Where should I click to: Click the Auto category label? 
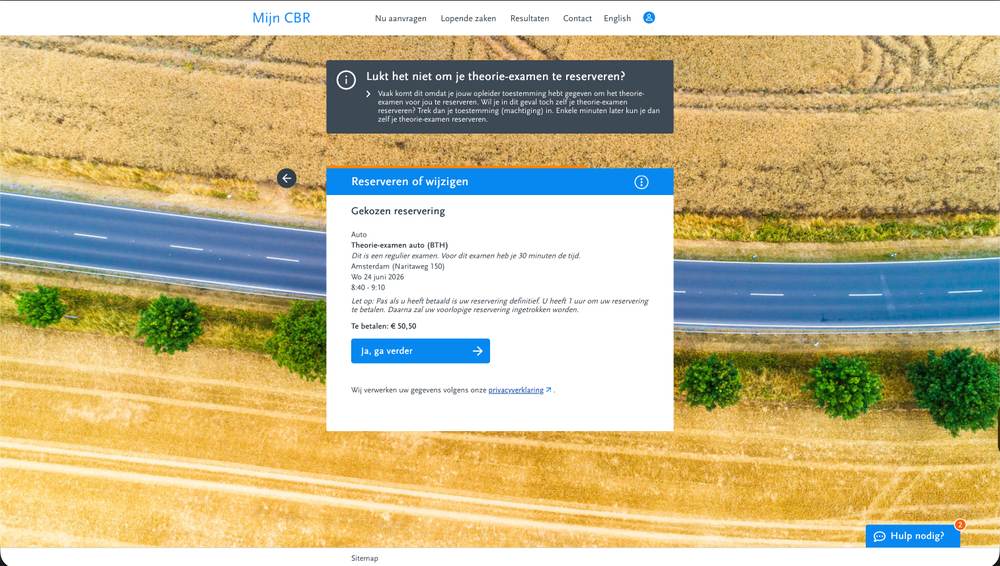point(359,235)
